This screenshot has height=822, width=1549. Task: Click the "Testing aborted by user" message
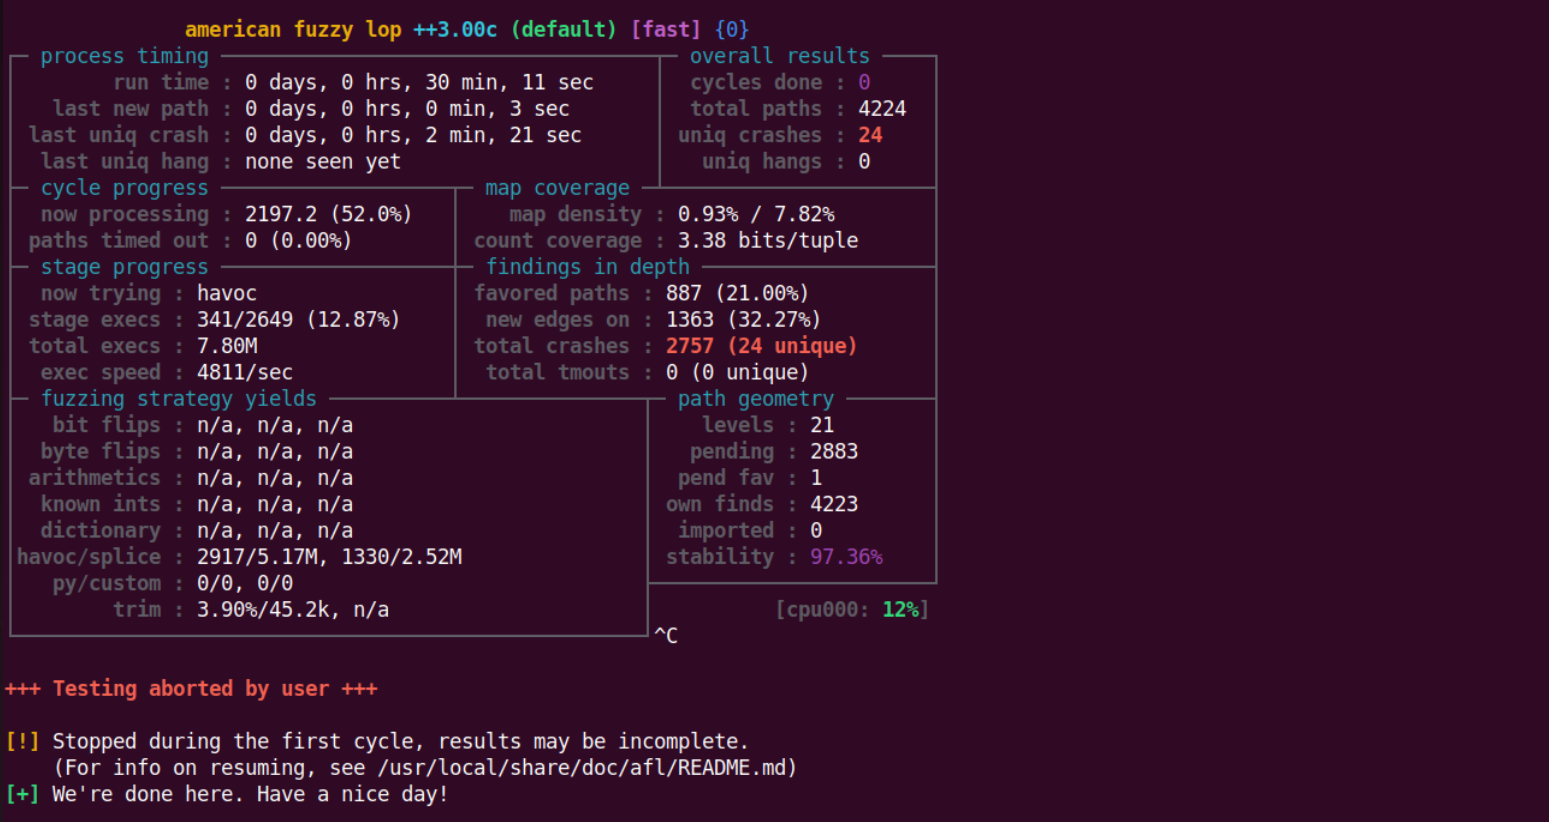pyautogui.click(x=191, y=688)
